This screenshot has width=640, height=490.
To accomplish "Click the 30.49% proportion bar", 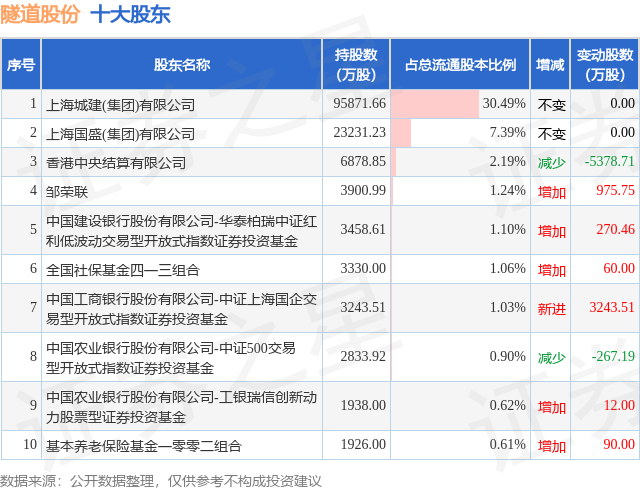I will (x=435, y=104).
